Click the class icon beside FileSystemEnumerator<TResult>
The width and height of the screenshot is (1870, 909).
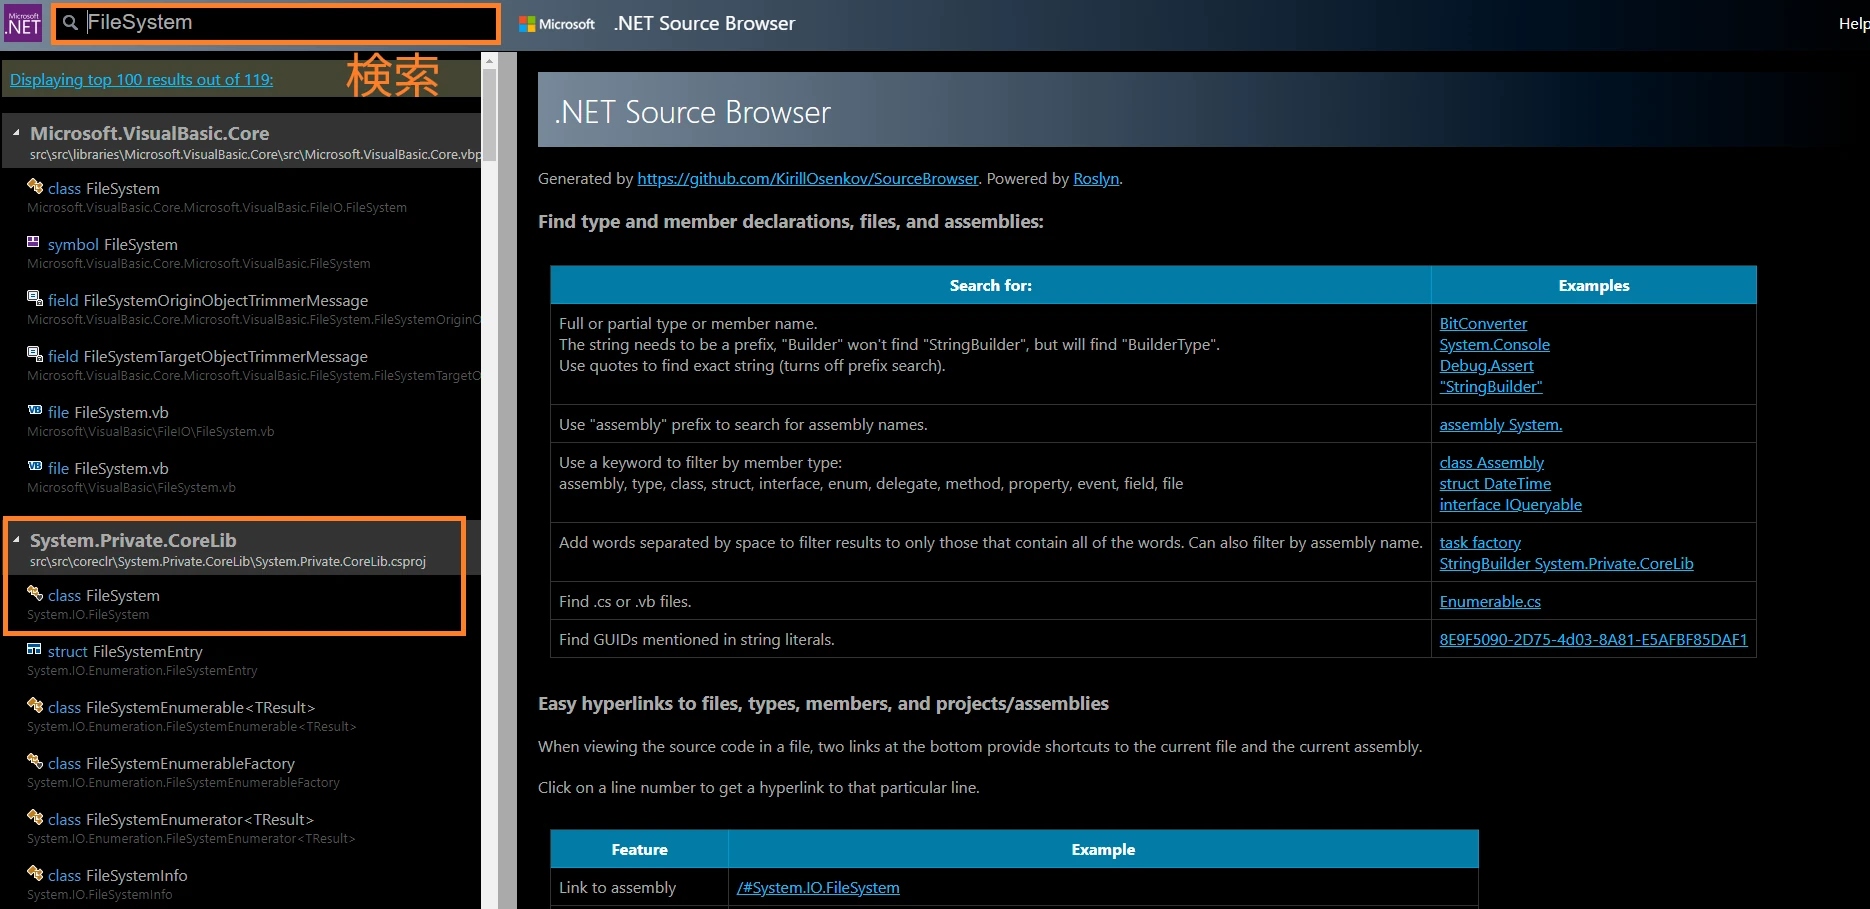35,817
